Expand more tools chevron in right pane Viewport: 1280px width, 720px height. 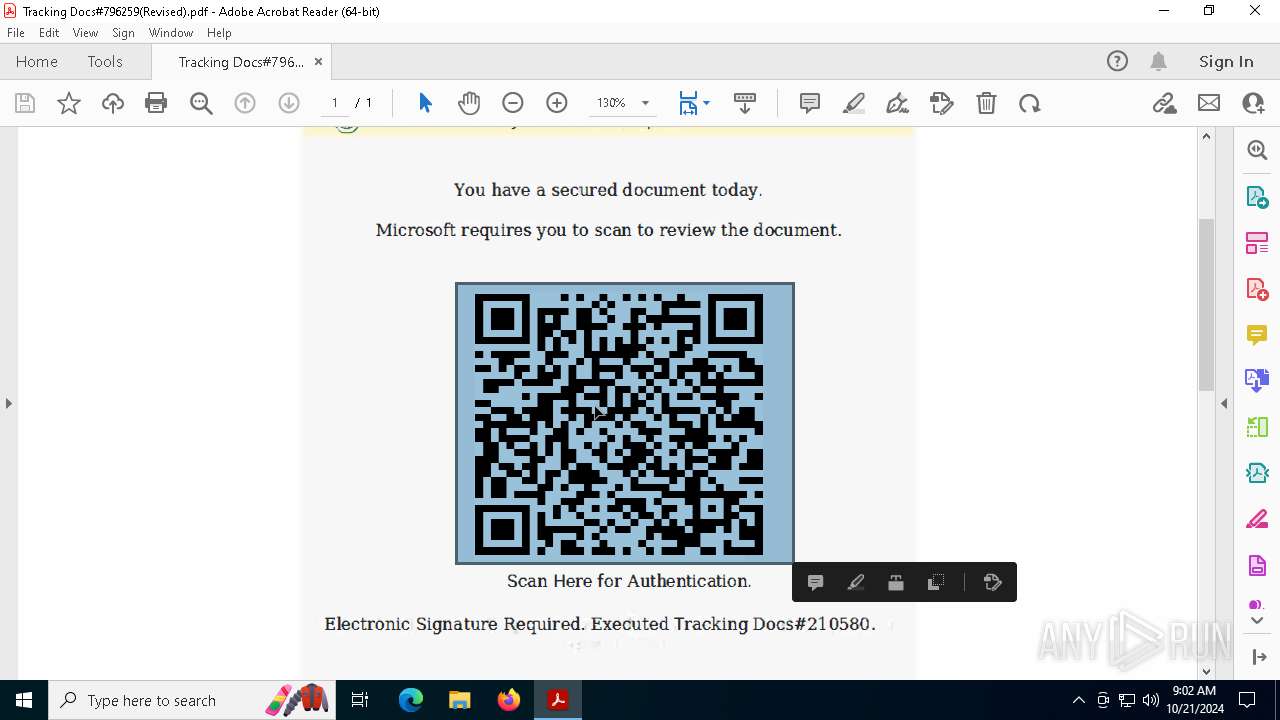[1257, 621]
